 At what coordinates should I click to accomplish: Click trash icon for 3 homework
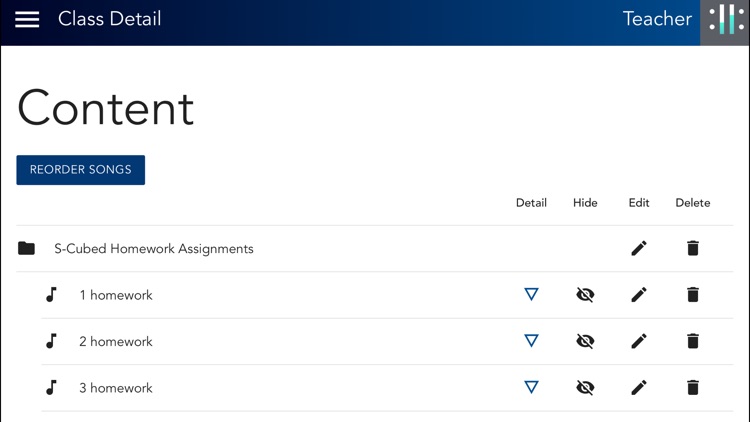[x=693, y=388]
